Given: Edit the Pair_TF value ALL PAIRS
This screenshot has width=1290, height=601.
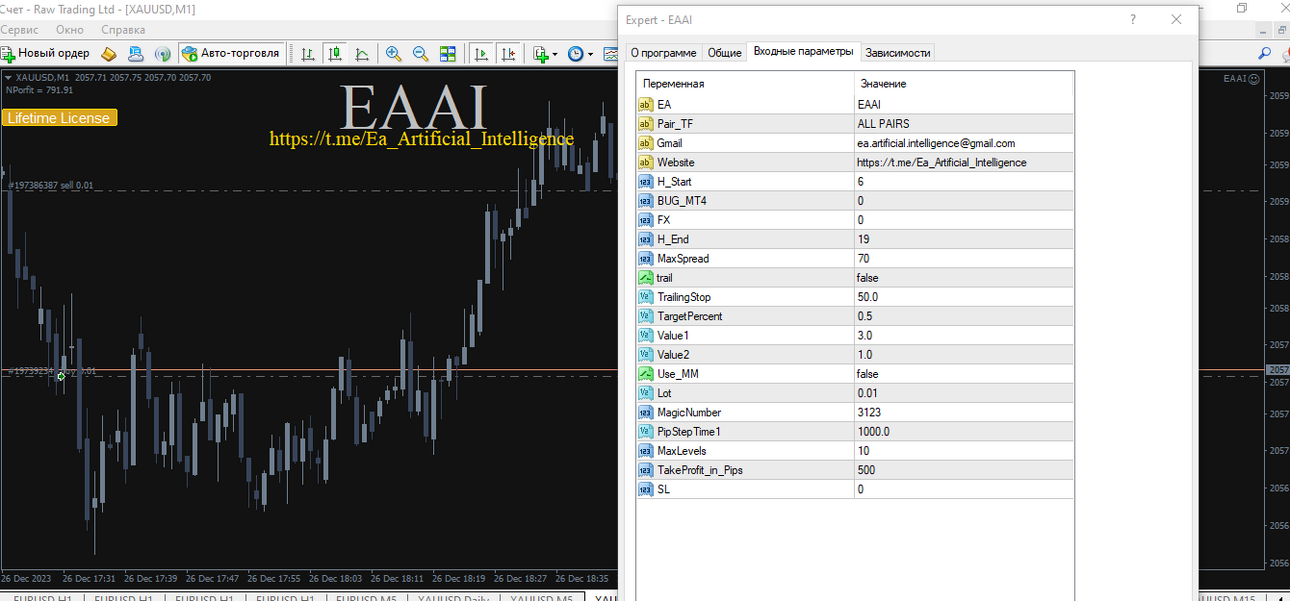Looking at the screenshot, I should pyautogui.click(x=964, y=123).
